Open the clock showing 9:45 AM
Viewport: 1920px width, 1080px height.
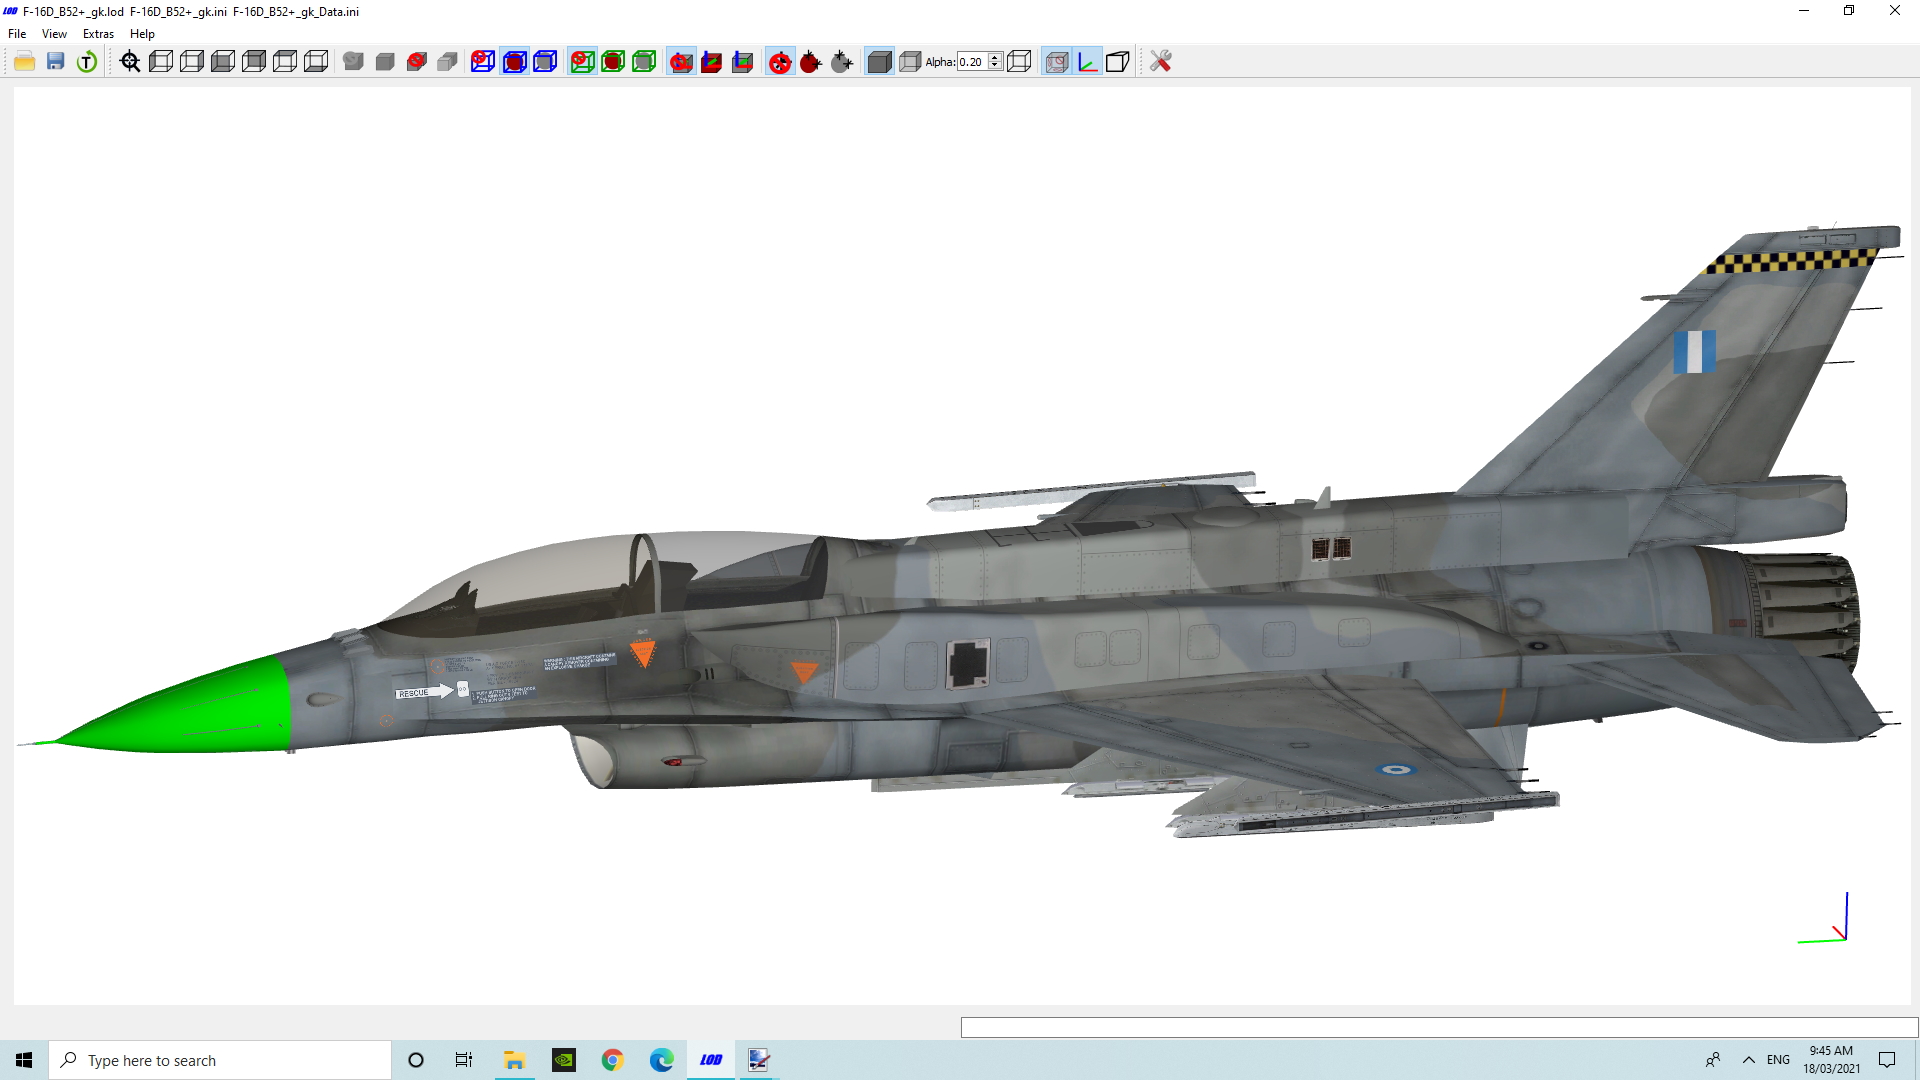[1831, 1060]
